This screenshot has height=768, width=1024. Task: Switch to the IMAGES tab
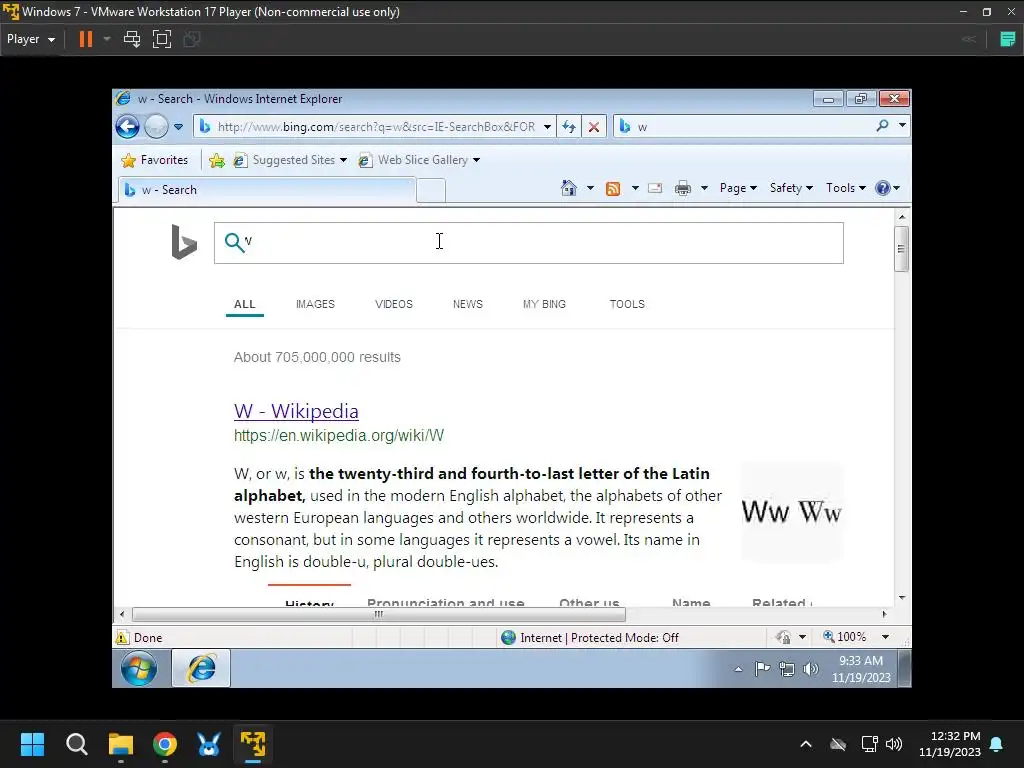click(315, 304)
